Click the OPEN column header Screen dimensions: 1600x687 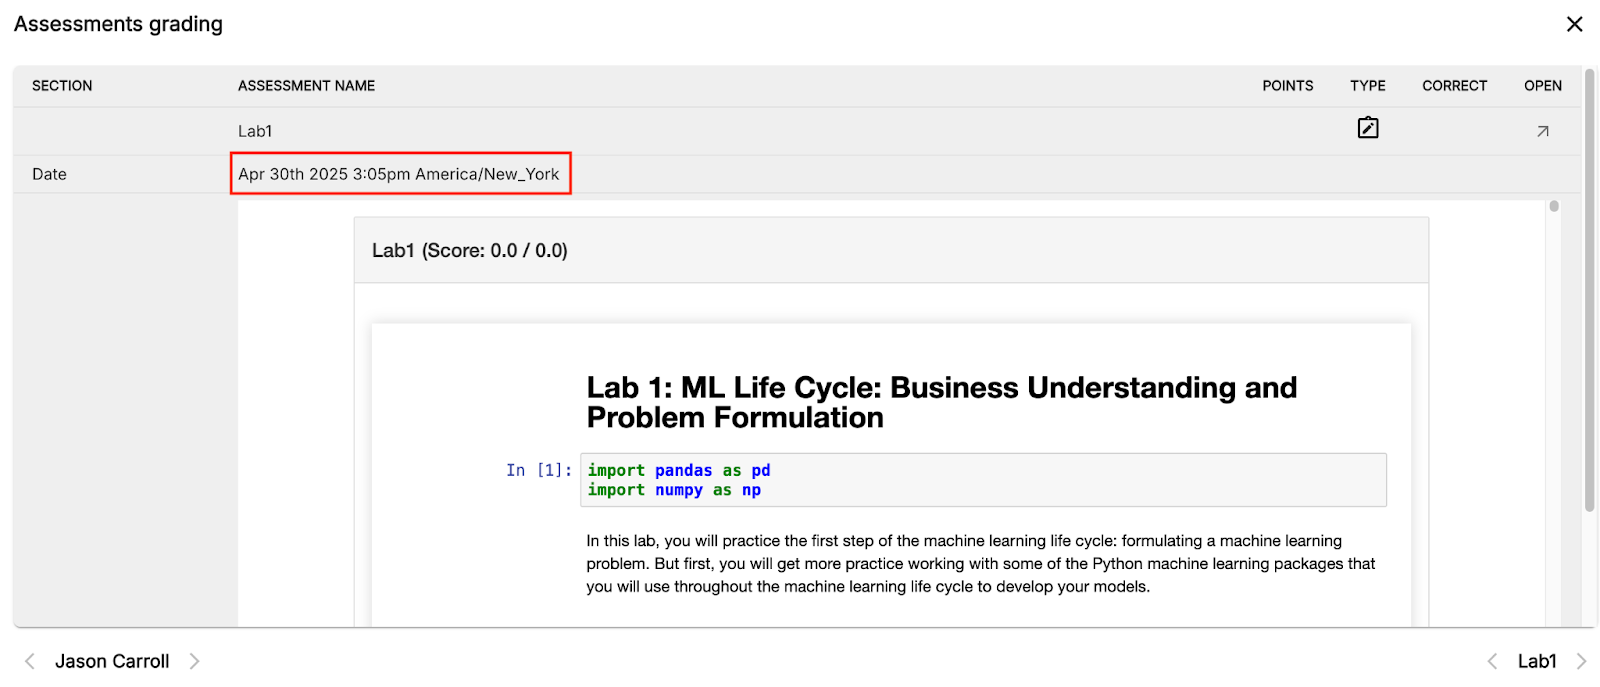pos(1542,86)
